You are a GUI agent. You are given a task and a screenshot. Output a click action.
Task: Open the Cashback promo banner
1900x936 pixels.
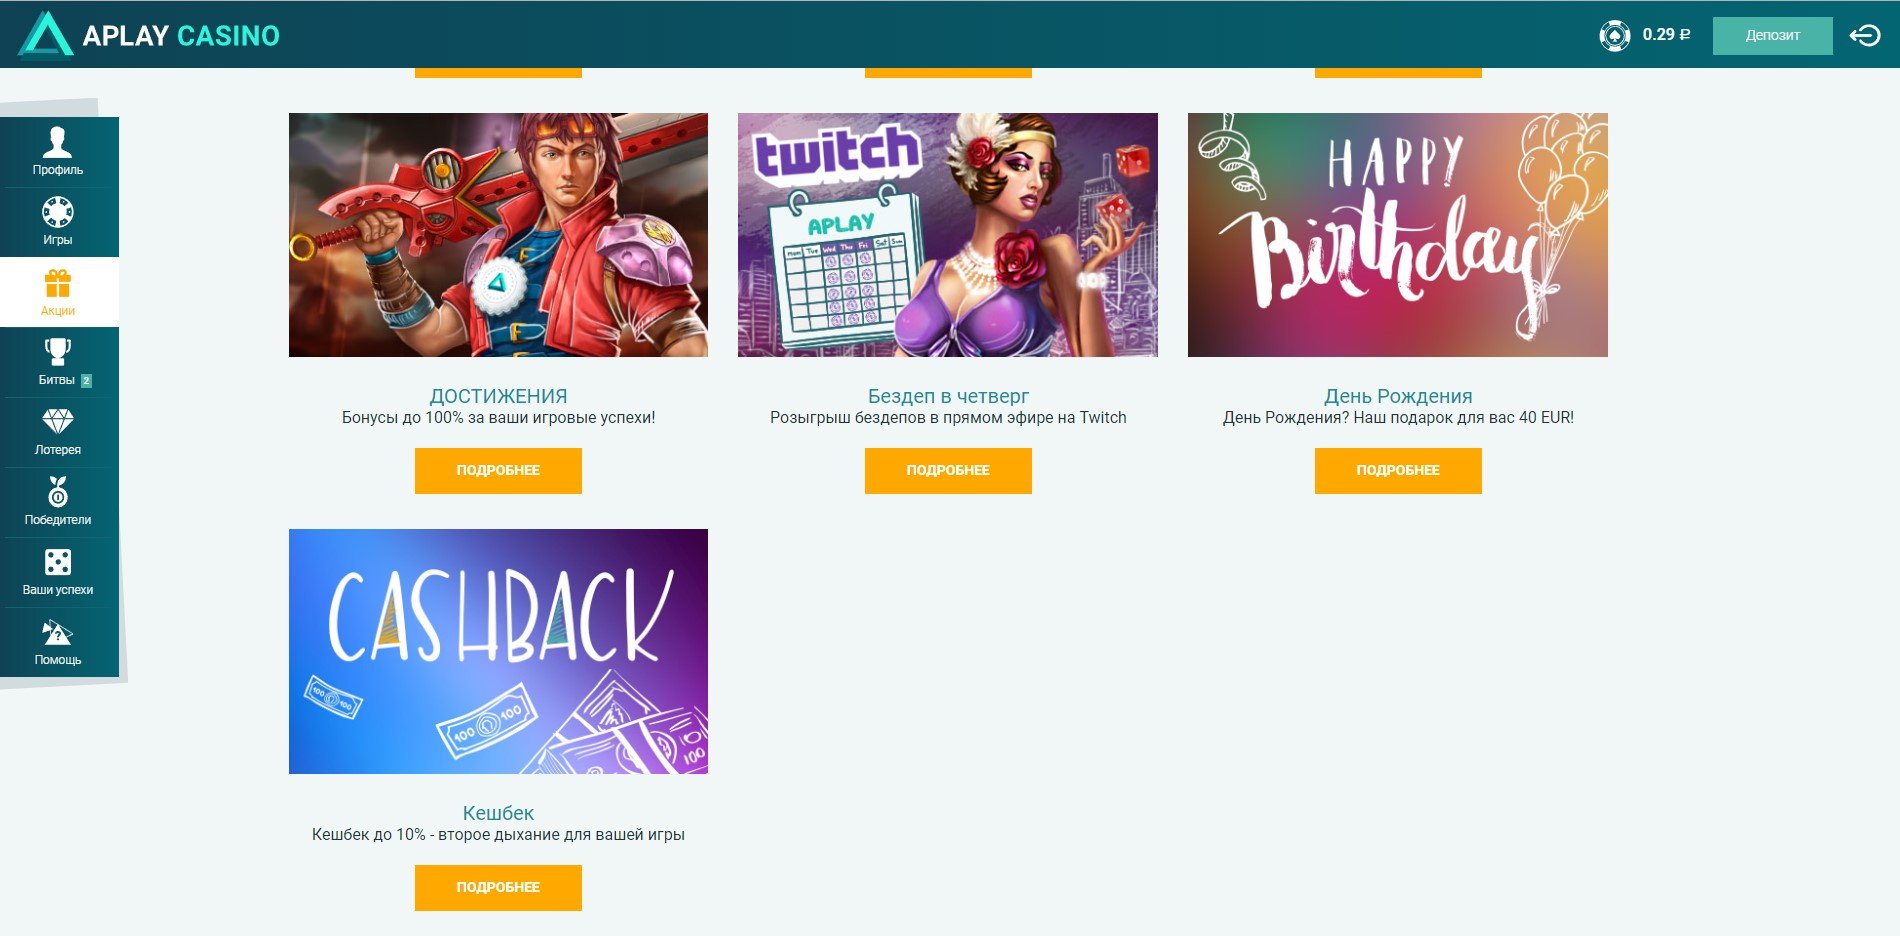[498, 651]
